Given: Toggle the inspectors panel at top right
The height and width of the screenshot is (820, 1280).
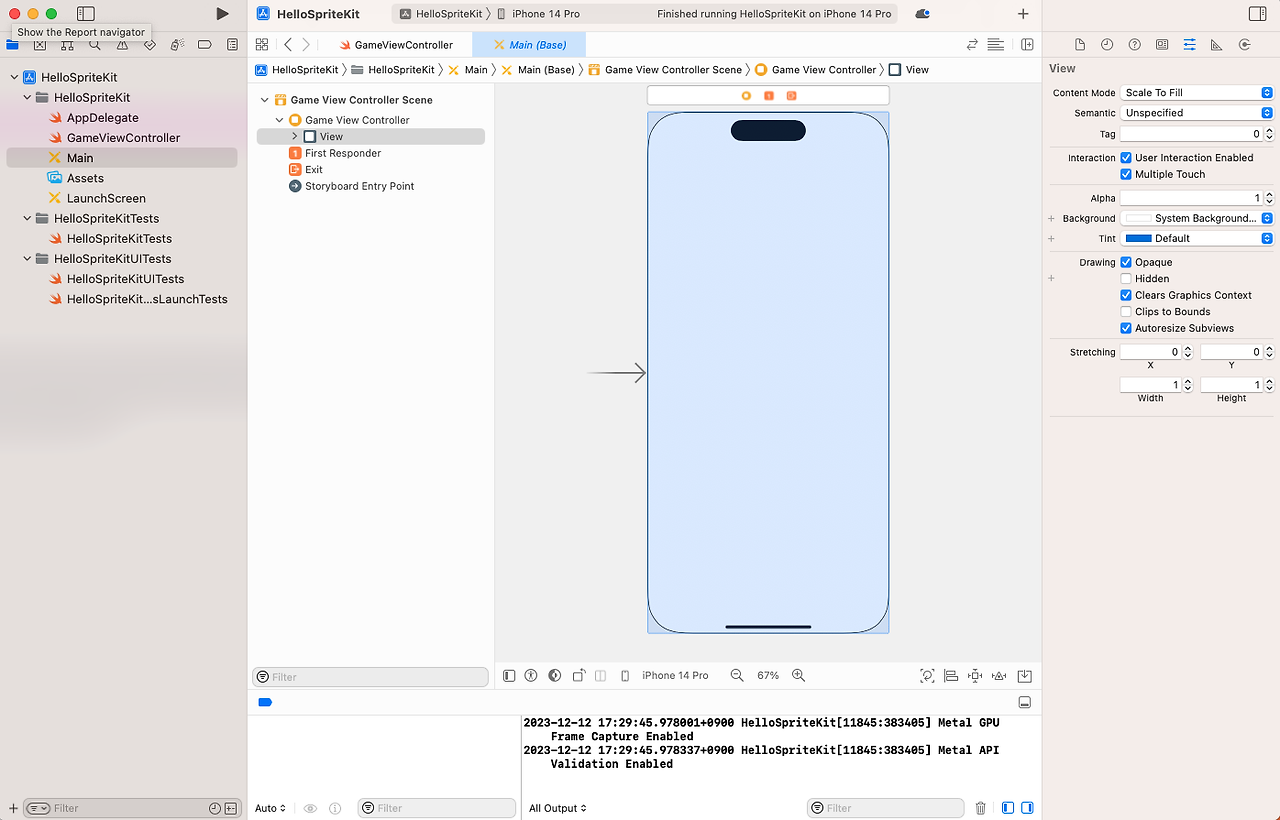Looking at the screenshot, I should 1257,14.
